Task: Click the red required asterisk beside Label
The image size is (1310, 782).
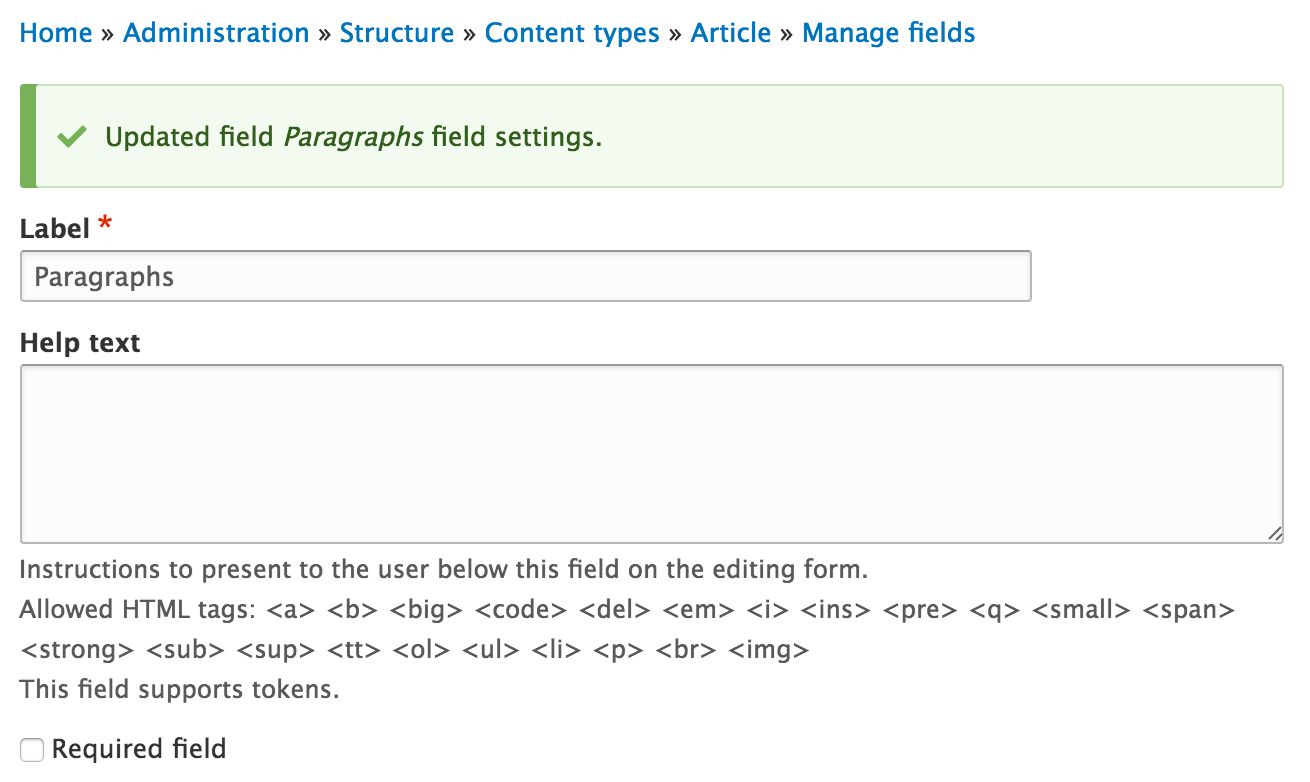Action: click(105, 227)
